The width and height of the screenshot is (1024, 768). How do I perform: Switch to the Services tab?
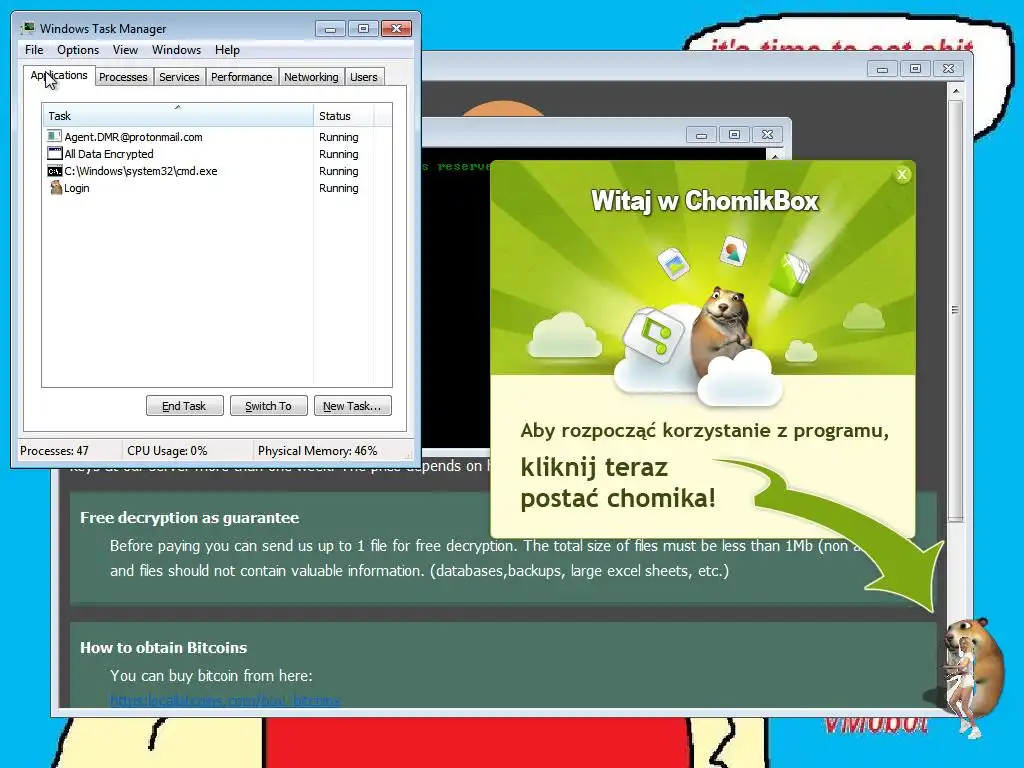[179, 77]
